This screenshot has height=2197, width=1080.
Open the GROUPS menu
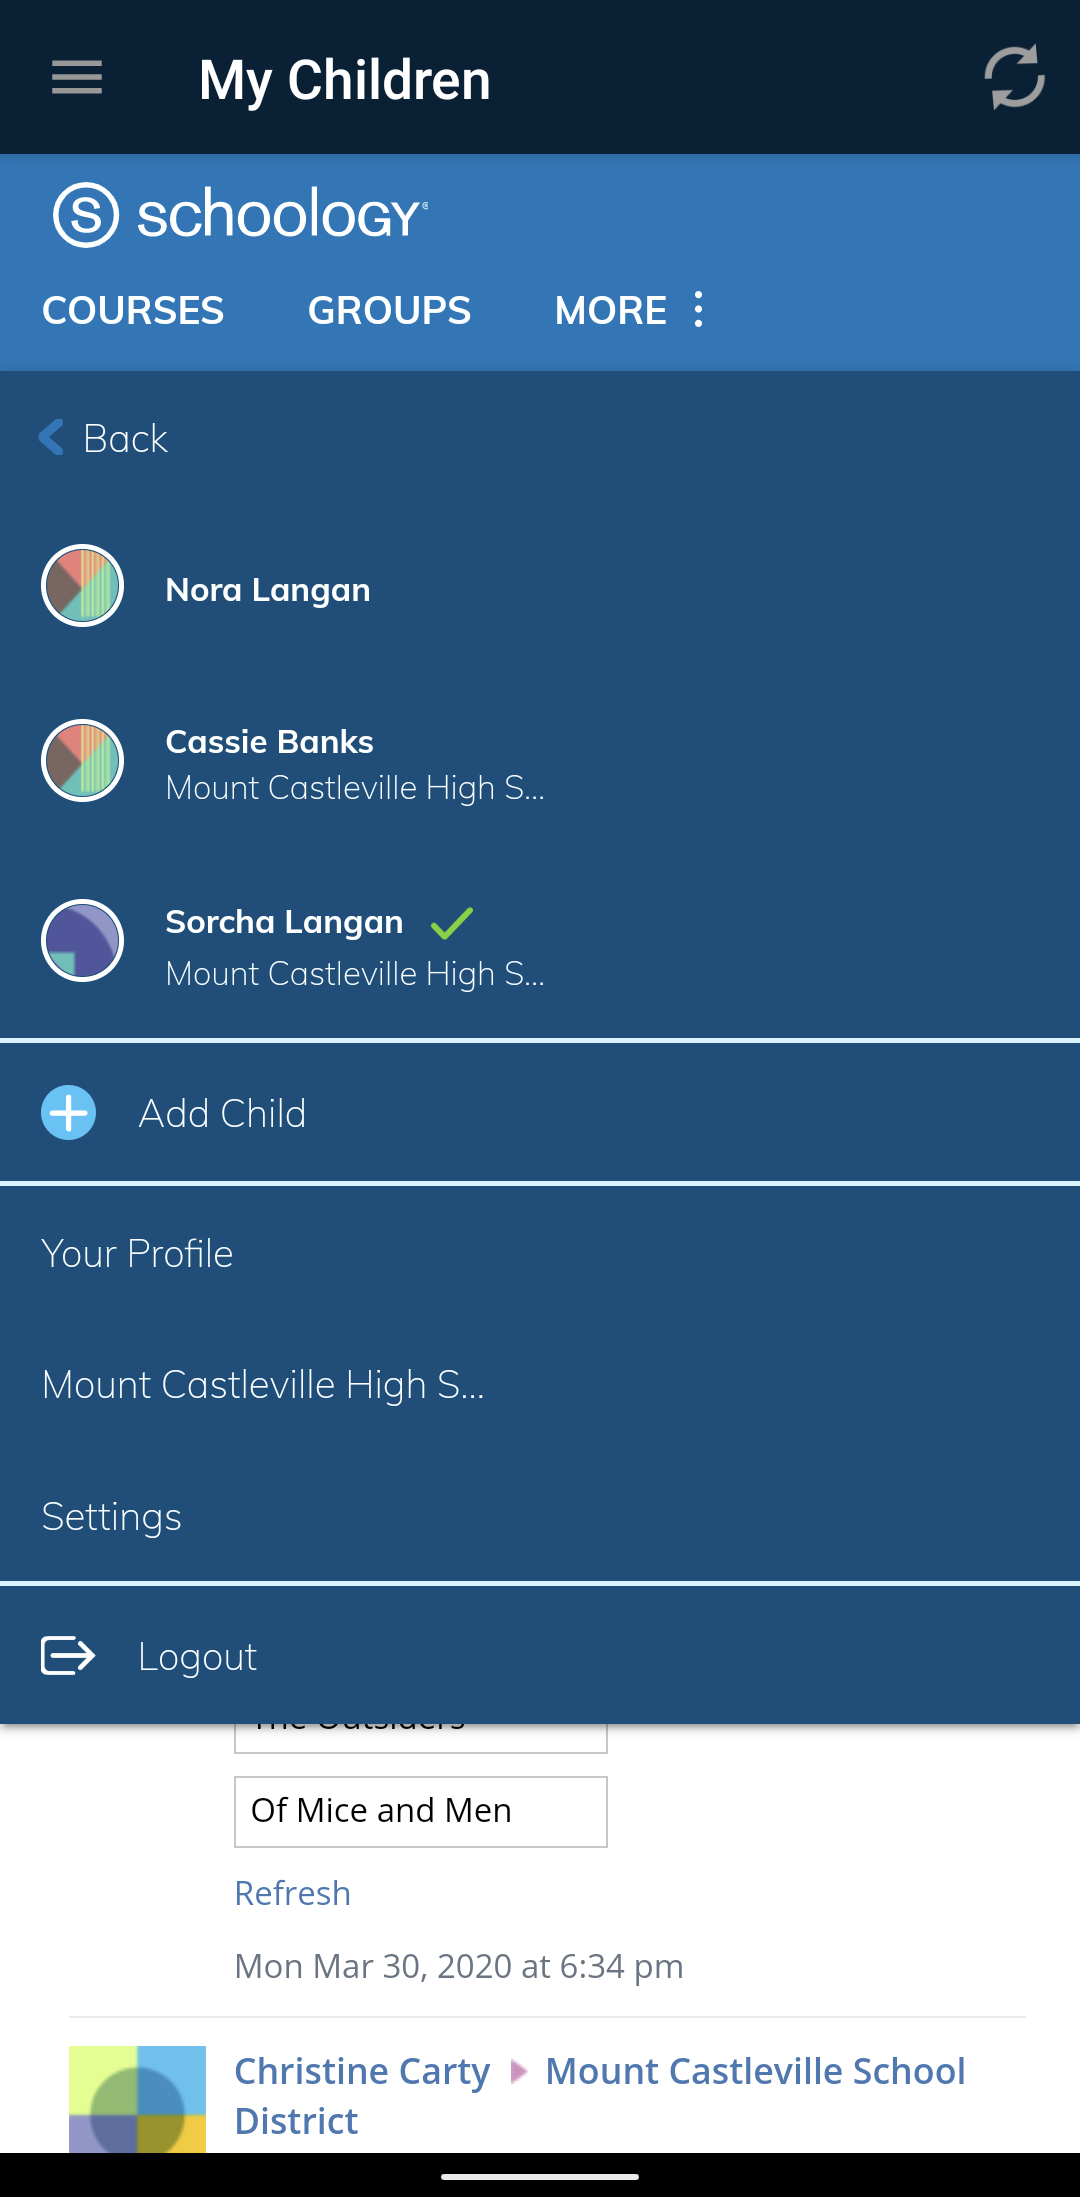(x=389, y=310)
